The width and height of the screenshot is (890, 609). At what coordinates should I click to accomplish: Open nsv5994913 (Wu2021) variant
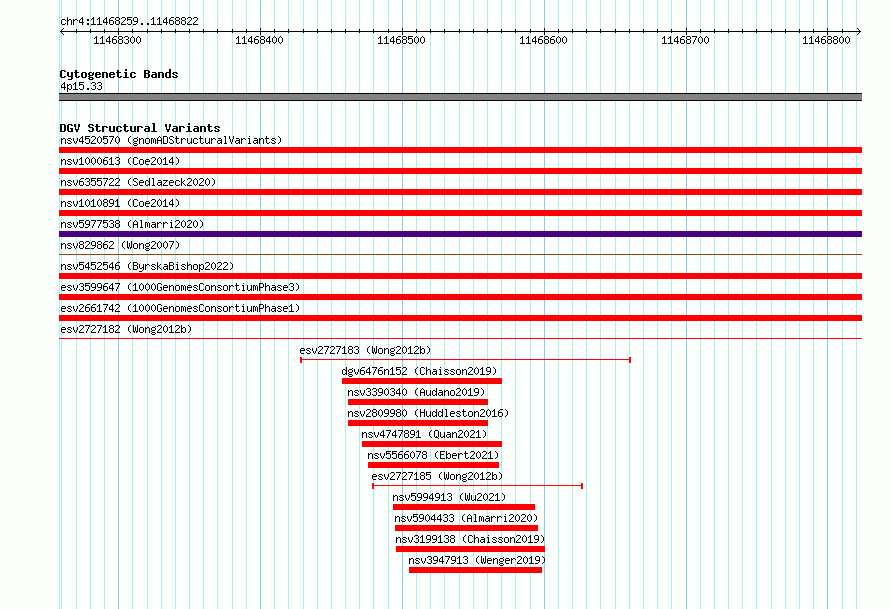(x=449, y=497)
